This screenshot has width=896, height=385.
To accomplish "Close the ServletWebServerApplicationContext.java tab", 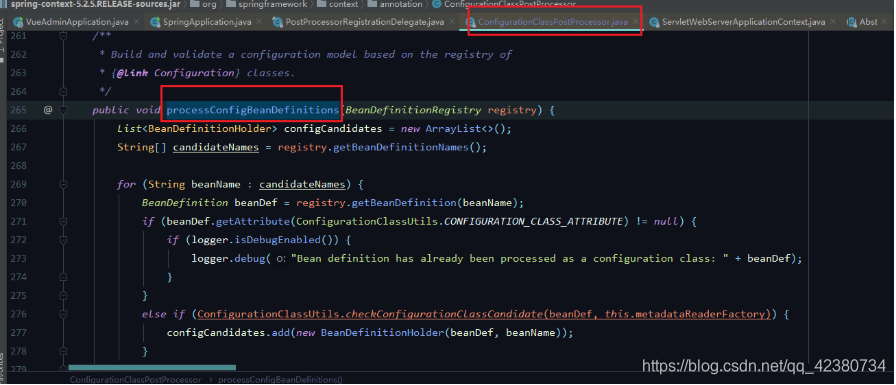I will (833, 22).
